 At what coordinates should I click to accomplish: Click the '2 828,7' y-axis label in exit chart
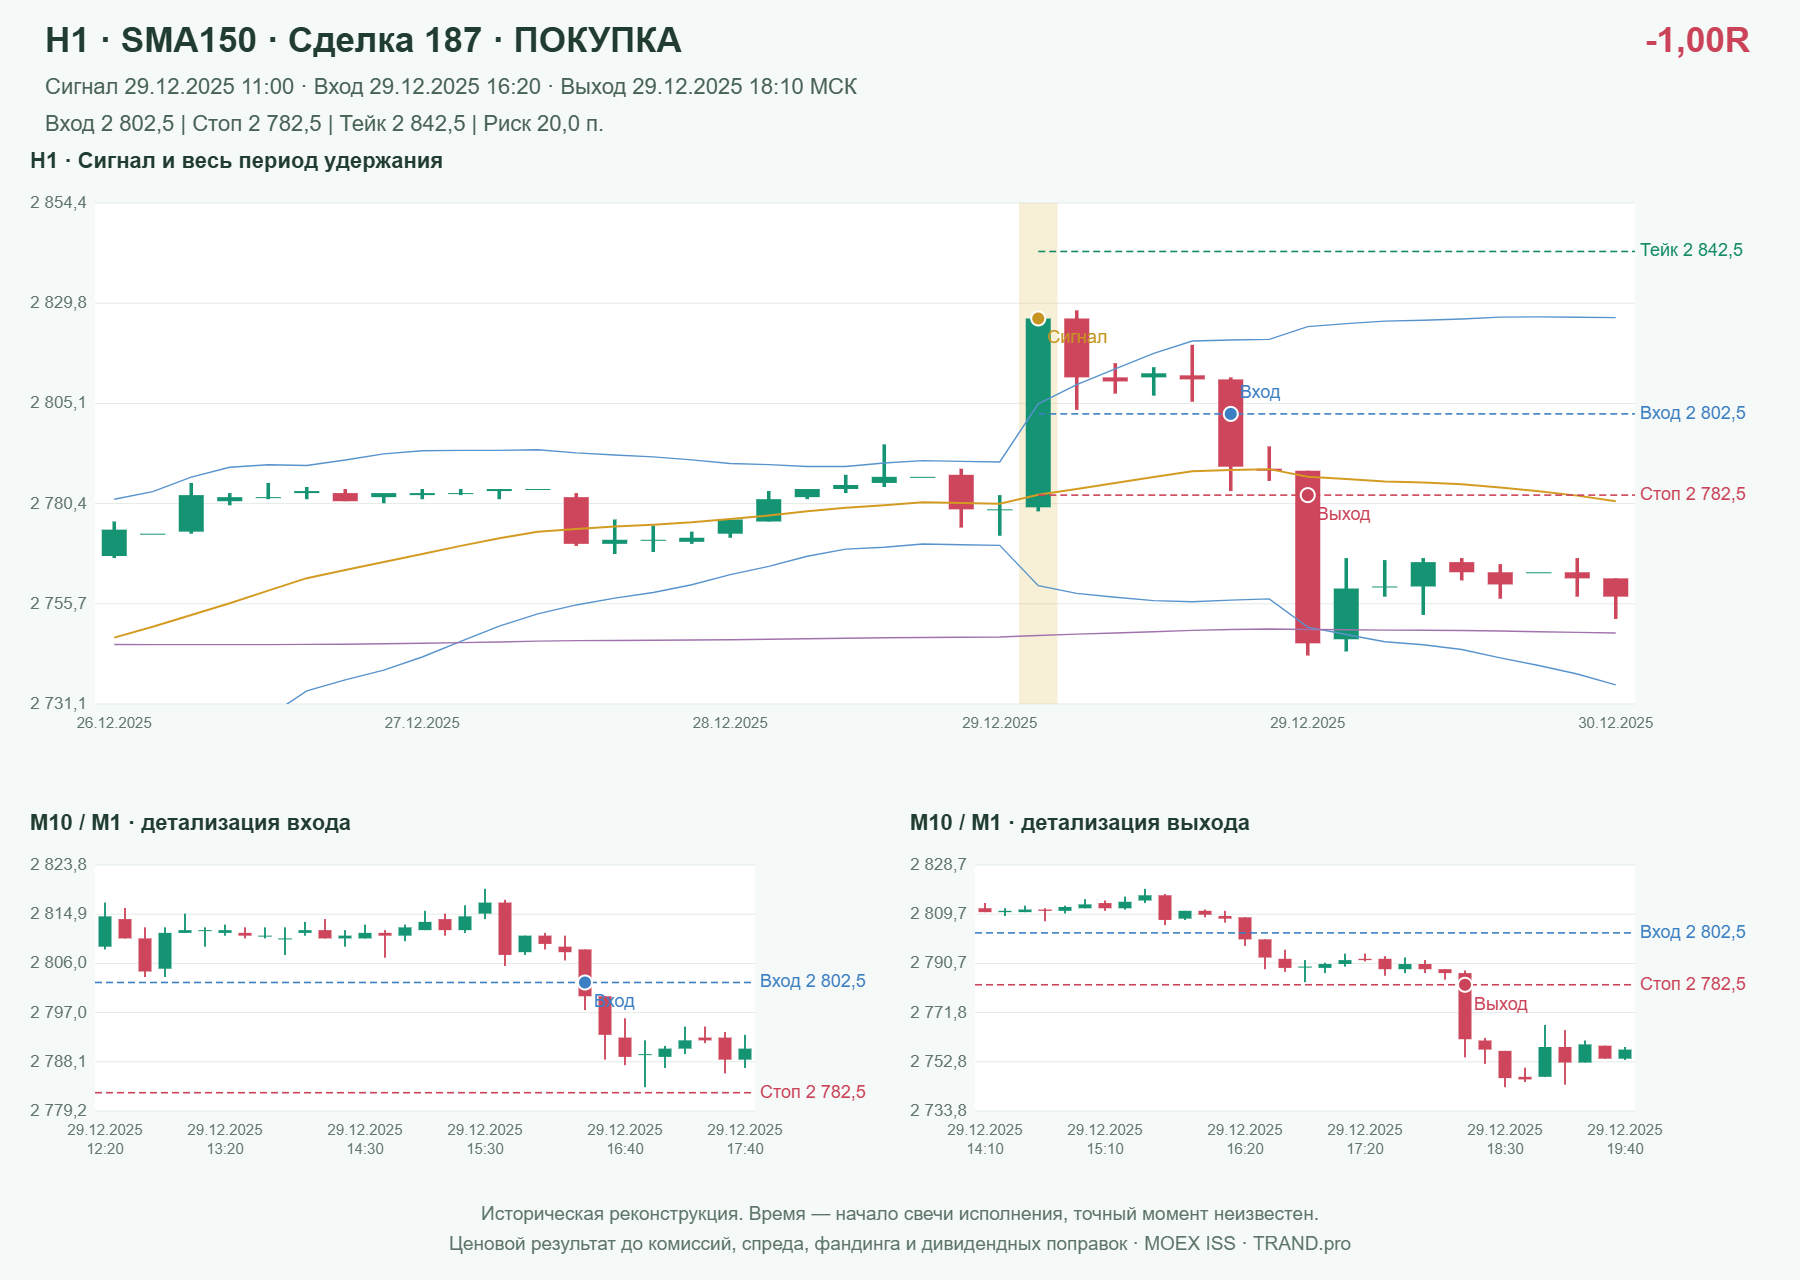click(x=938, y=865)
